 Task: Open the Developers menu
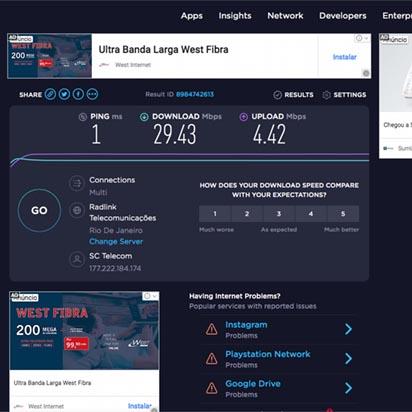(x=343, y=16)
